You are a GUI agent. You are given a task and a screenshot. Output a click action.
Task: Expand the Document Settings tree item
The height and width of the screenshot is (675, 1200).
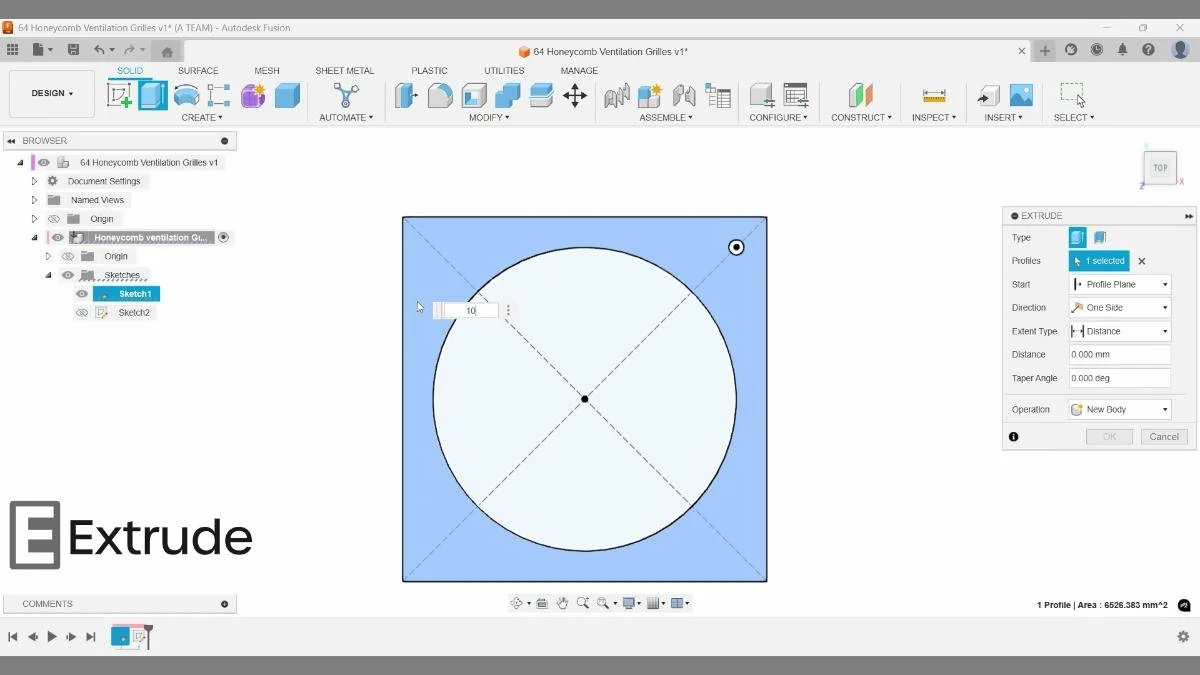tap(33, 180)
